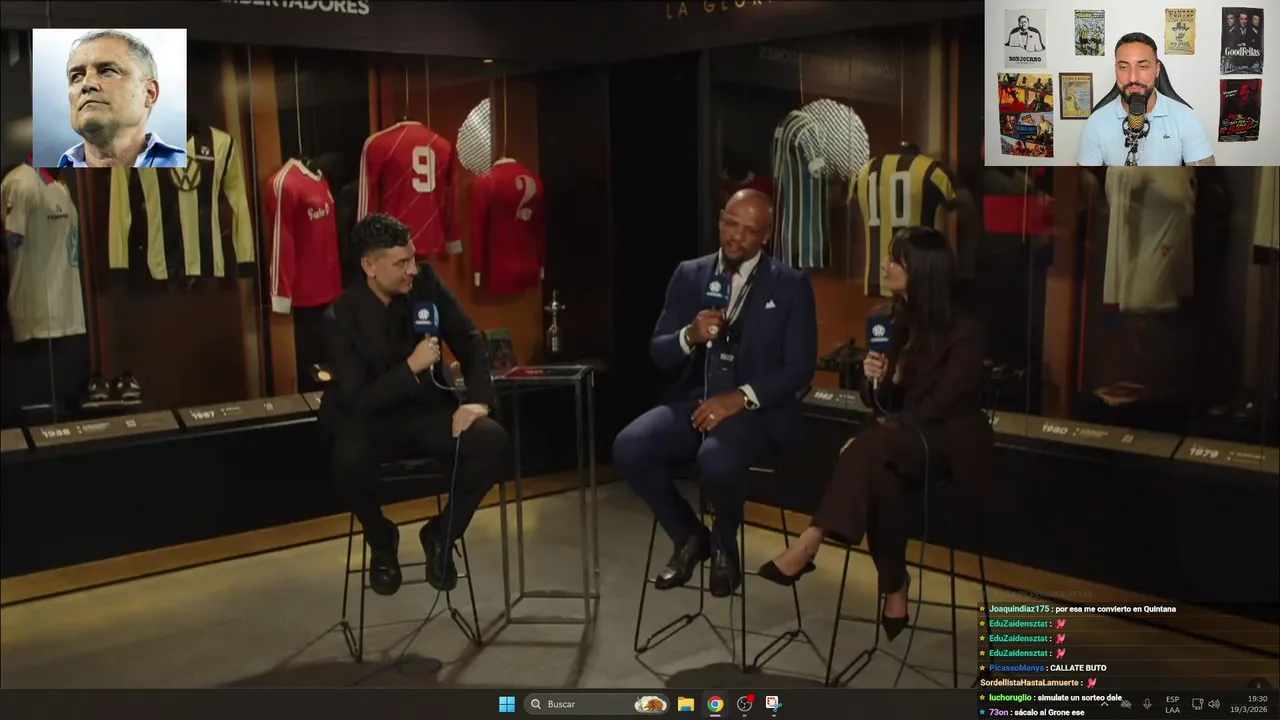Image resolution: width=1280 pixels, height=720 pixels.
Task: Click chat username Joaquindiaz175
Action: click(1019, 609)
